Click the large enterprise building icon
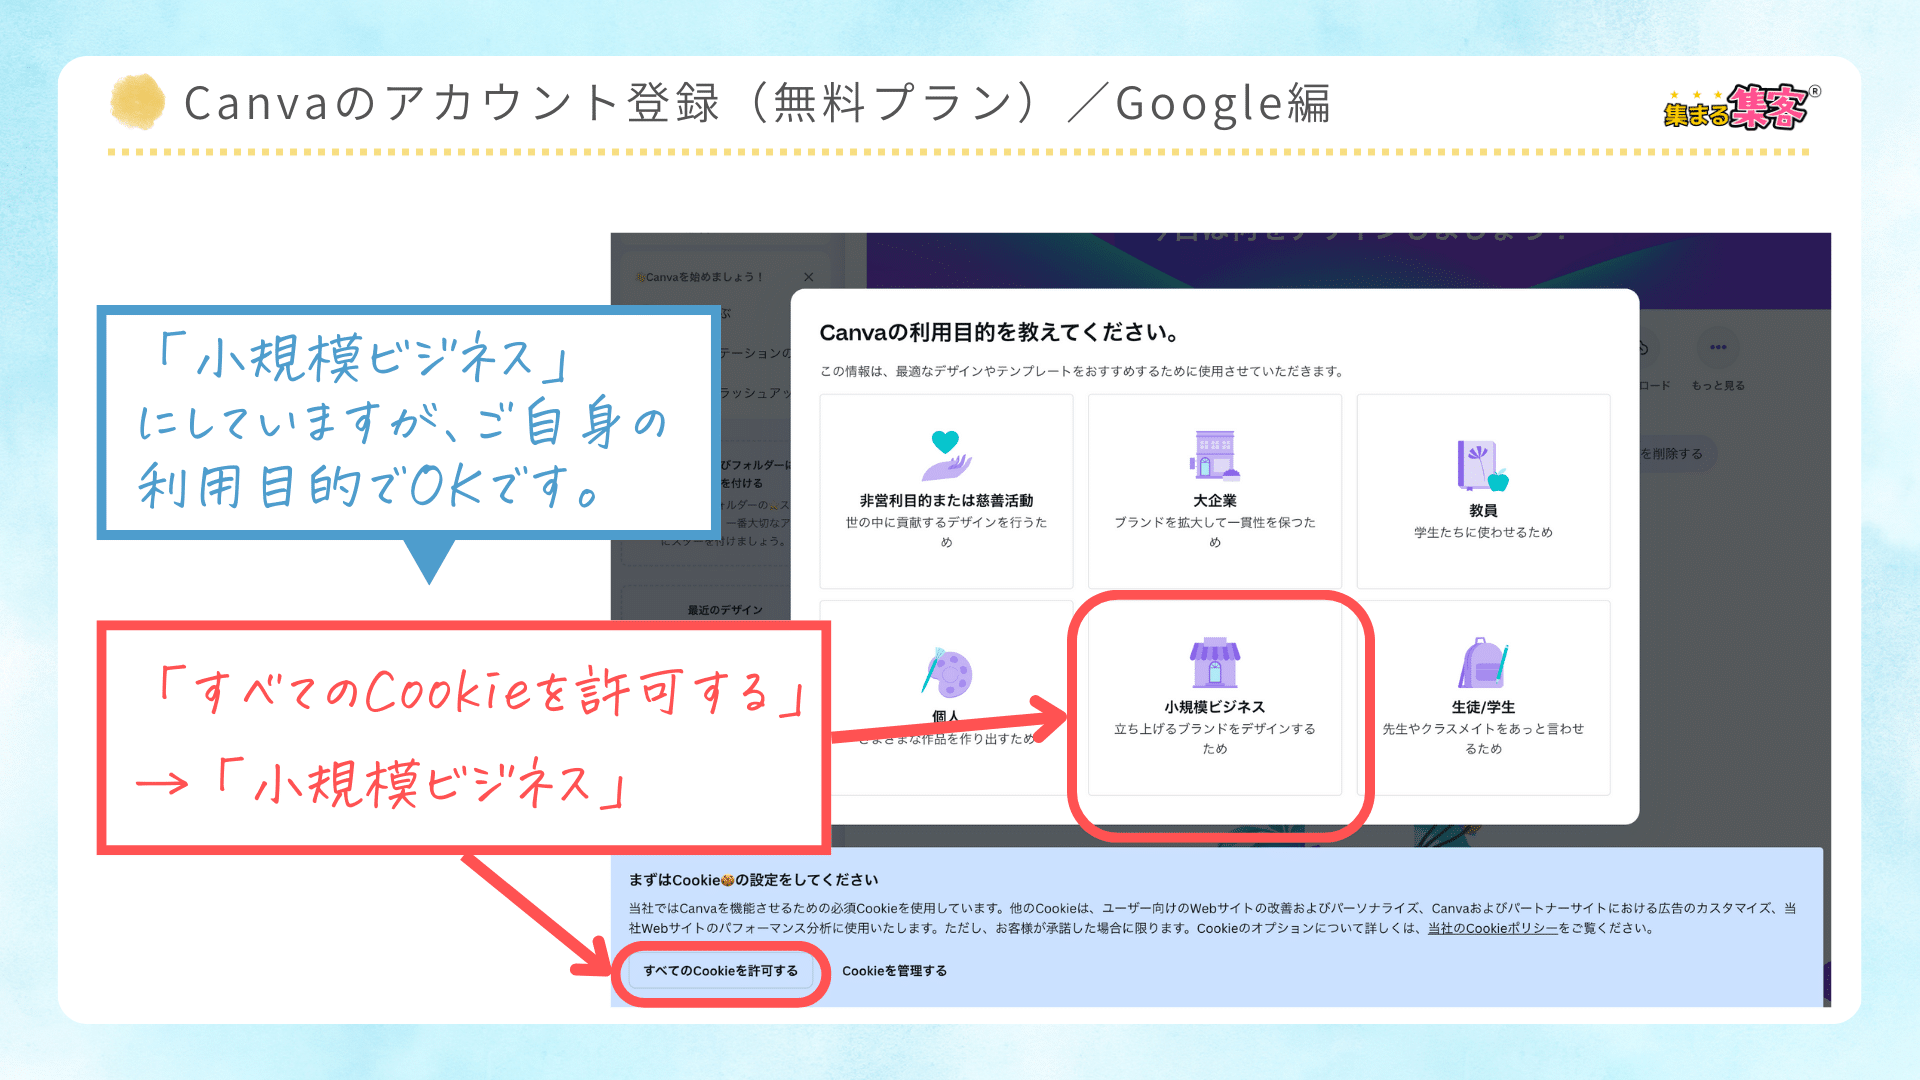The height and width of the screenshot is (1080, 1920). [x=1214, y=455]
